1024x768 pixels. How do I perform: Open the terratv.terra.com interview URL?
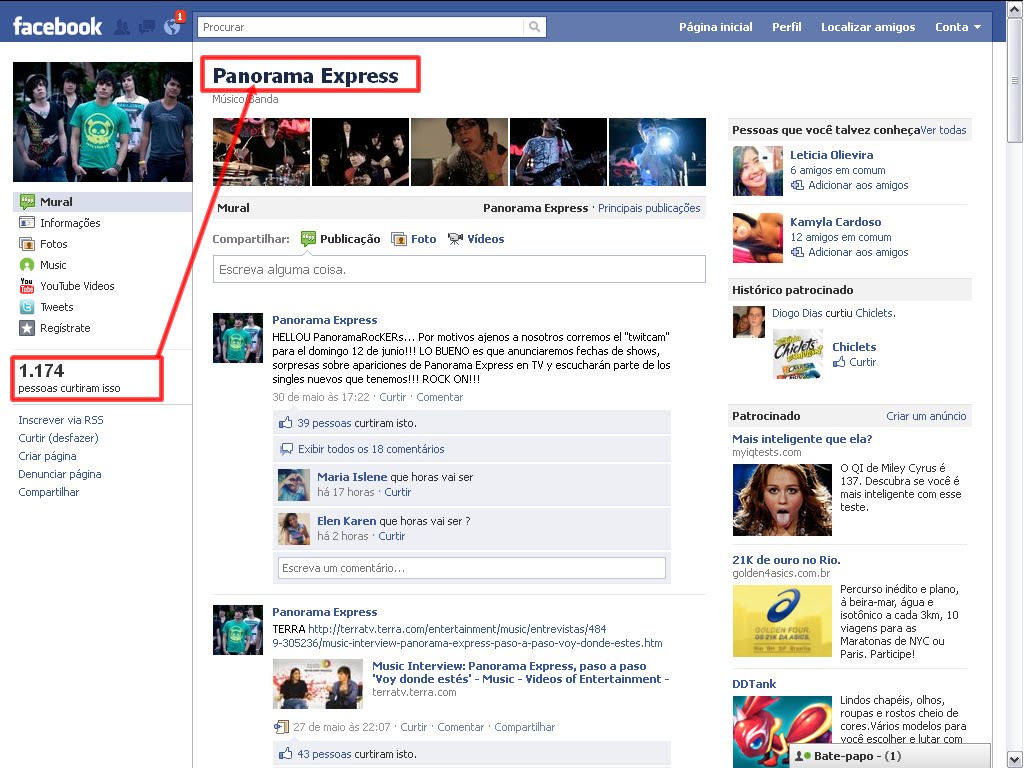pos(468,635)
